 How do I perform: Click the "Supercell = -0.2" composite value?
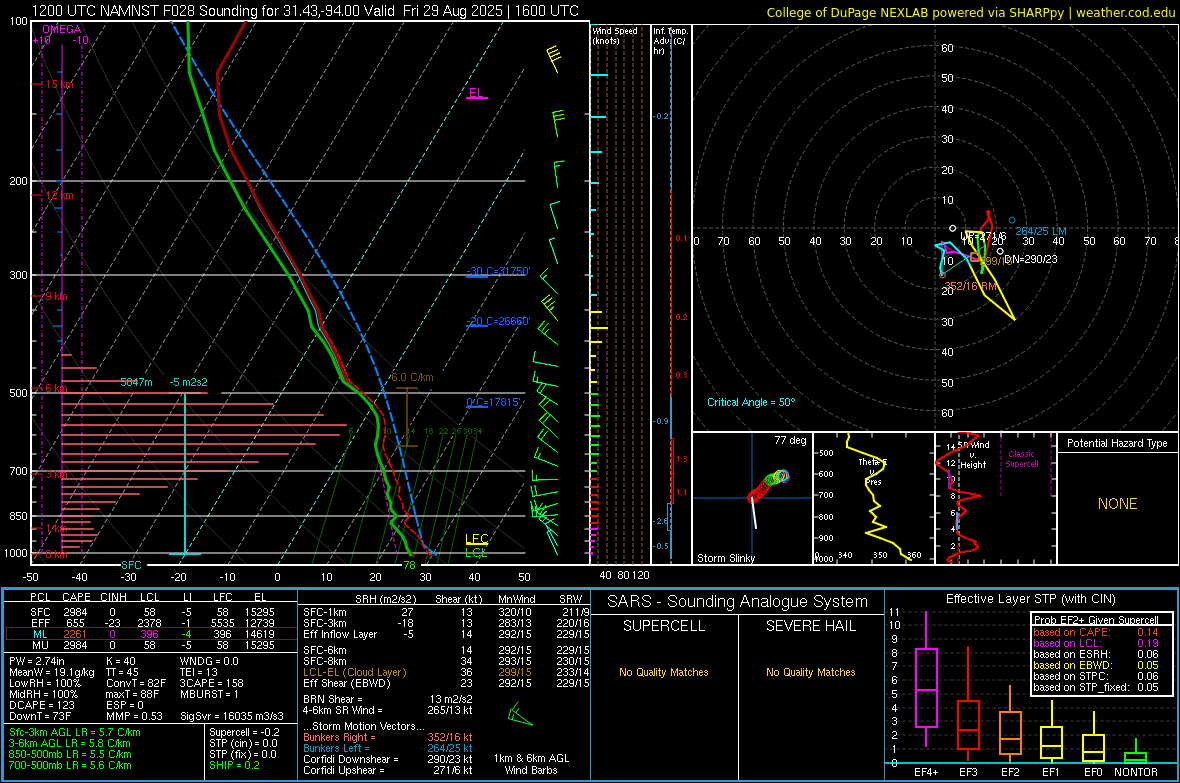[245, 732]
